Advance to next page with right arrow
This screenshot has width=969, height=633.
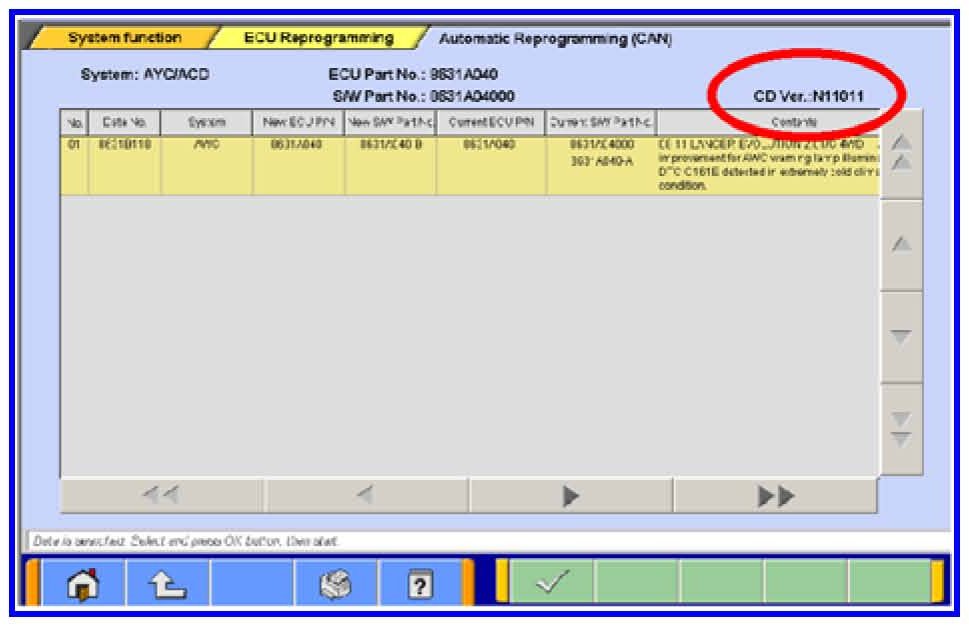pyautogui.click(x=571, y=495)
